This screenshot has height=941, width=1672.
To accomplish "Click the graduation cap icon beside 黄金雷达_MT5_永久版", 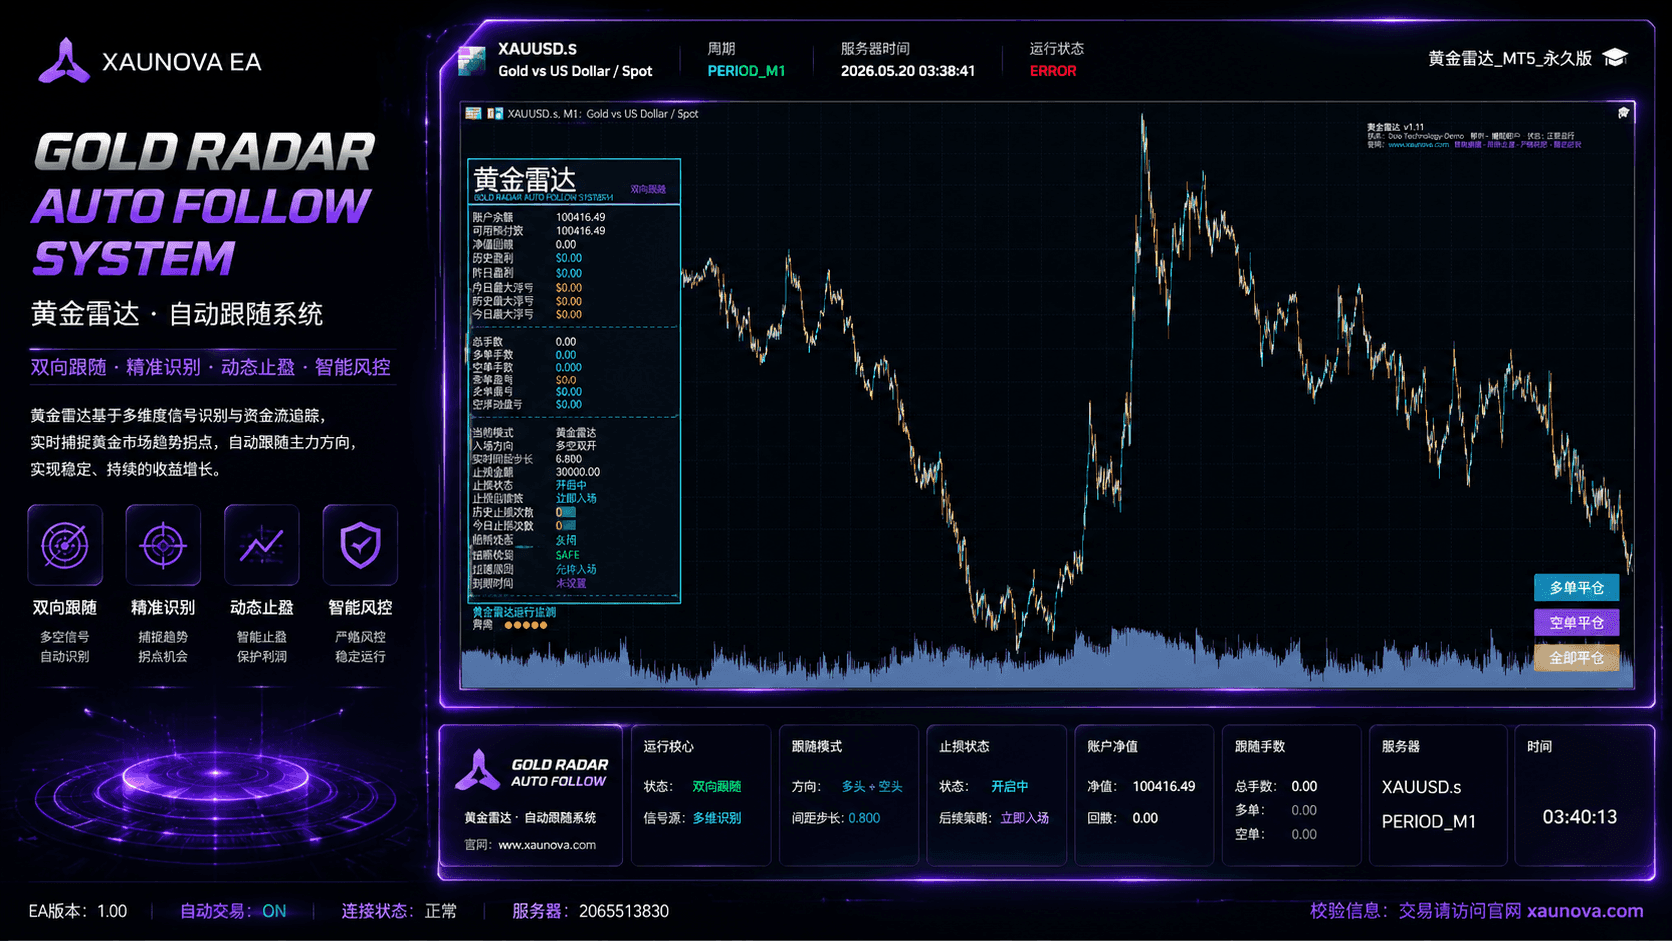I will [x=1615, y=58].
